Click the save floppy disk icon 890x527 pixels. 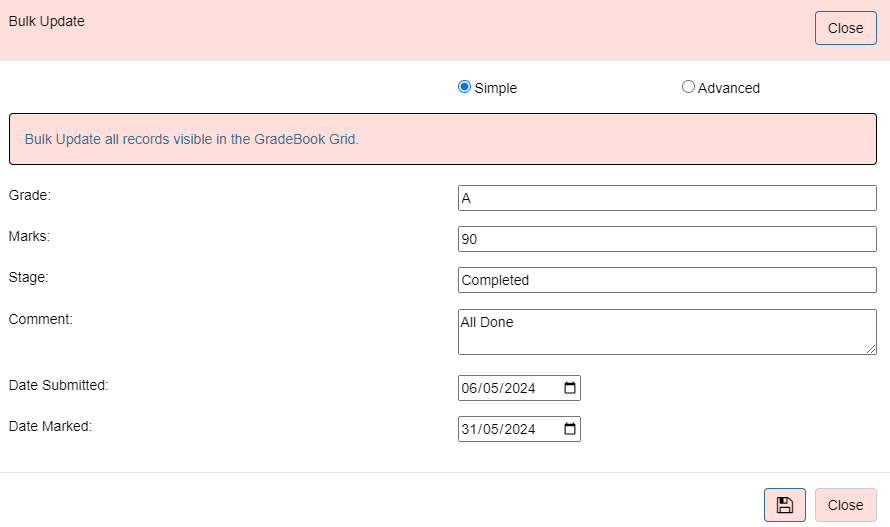784,505
